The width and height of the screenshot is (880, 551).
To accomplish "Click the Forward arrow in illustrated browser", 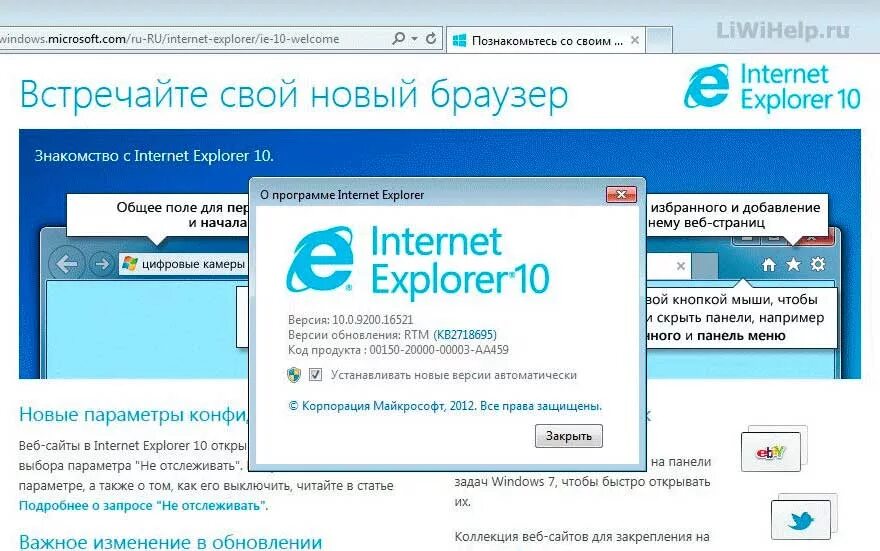I will coord(102,264).
